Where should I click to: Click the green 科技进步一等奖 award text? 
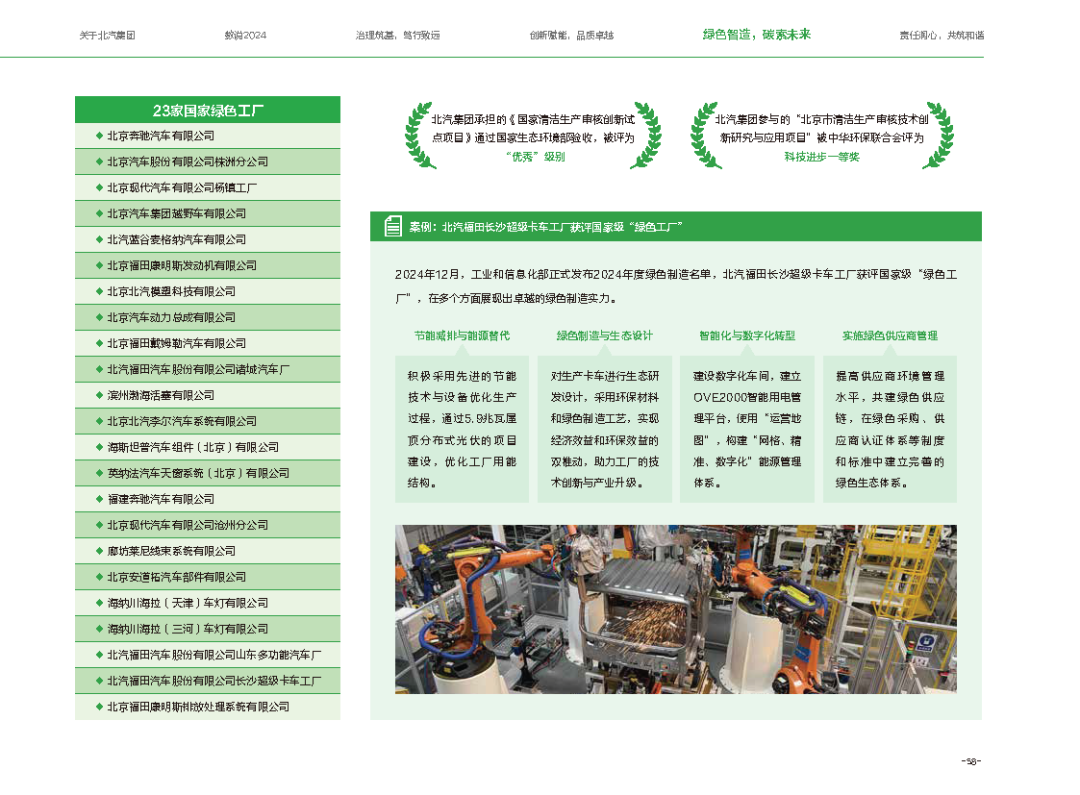822,157
